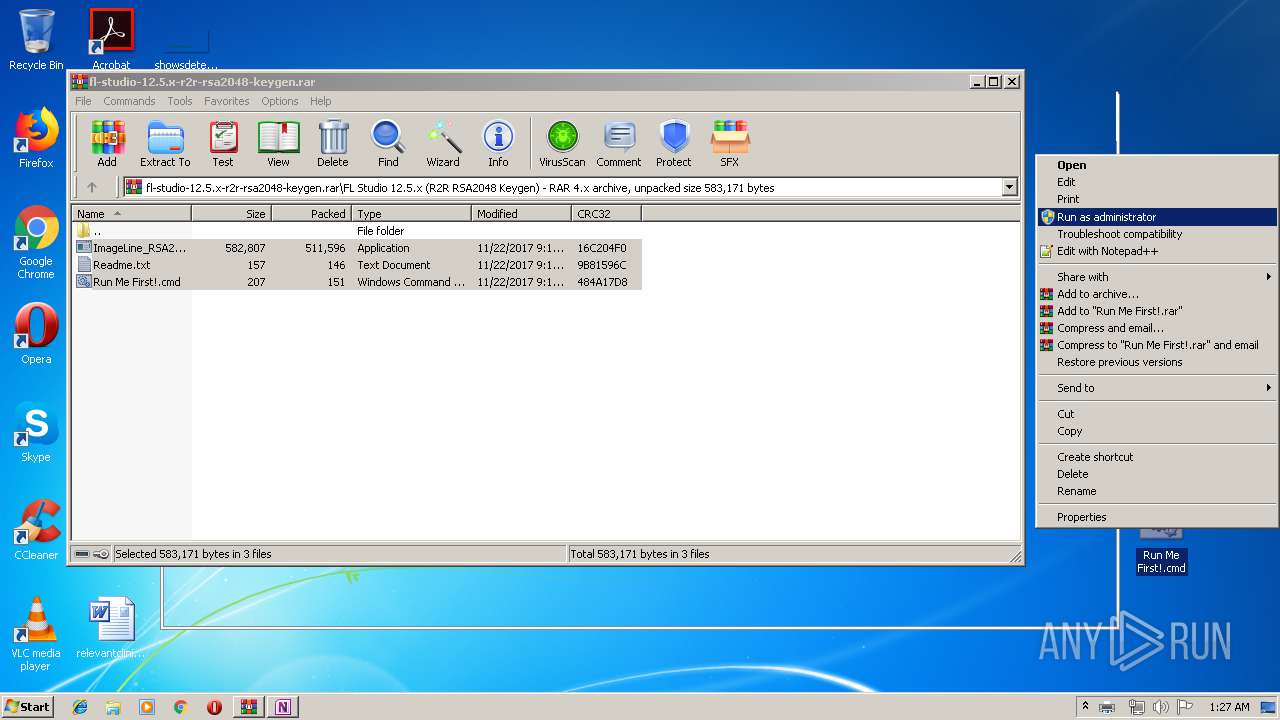Click the View toolbar icon

pos(278,144)
